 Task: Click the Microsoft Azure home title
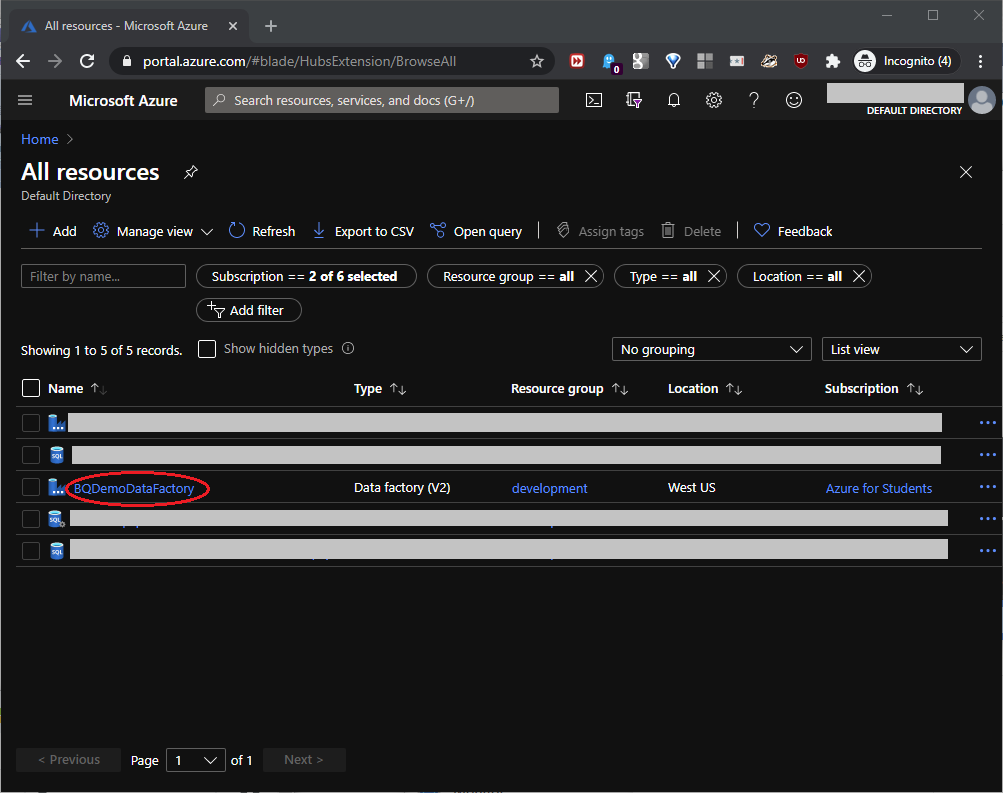(x=123, y=100)
